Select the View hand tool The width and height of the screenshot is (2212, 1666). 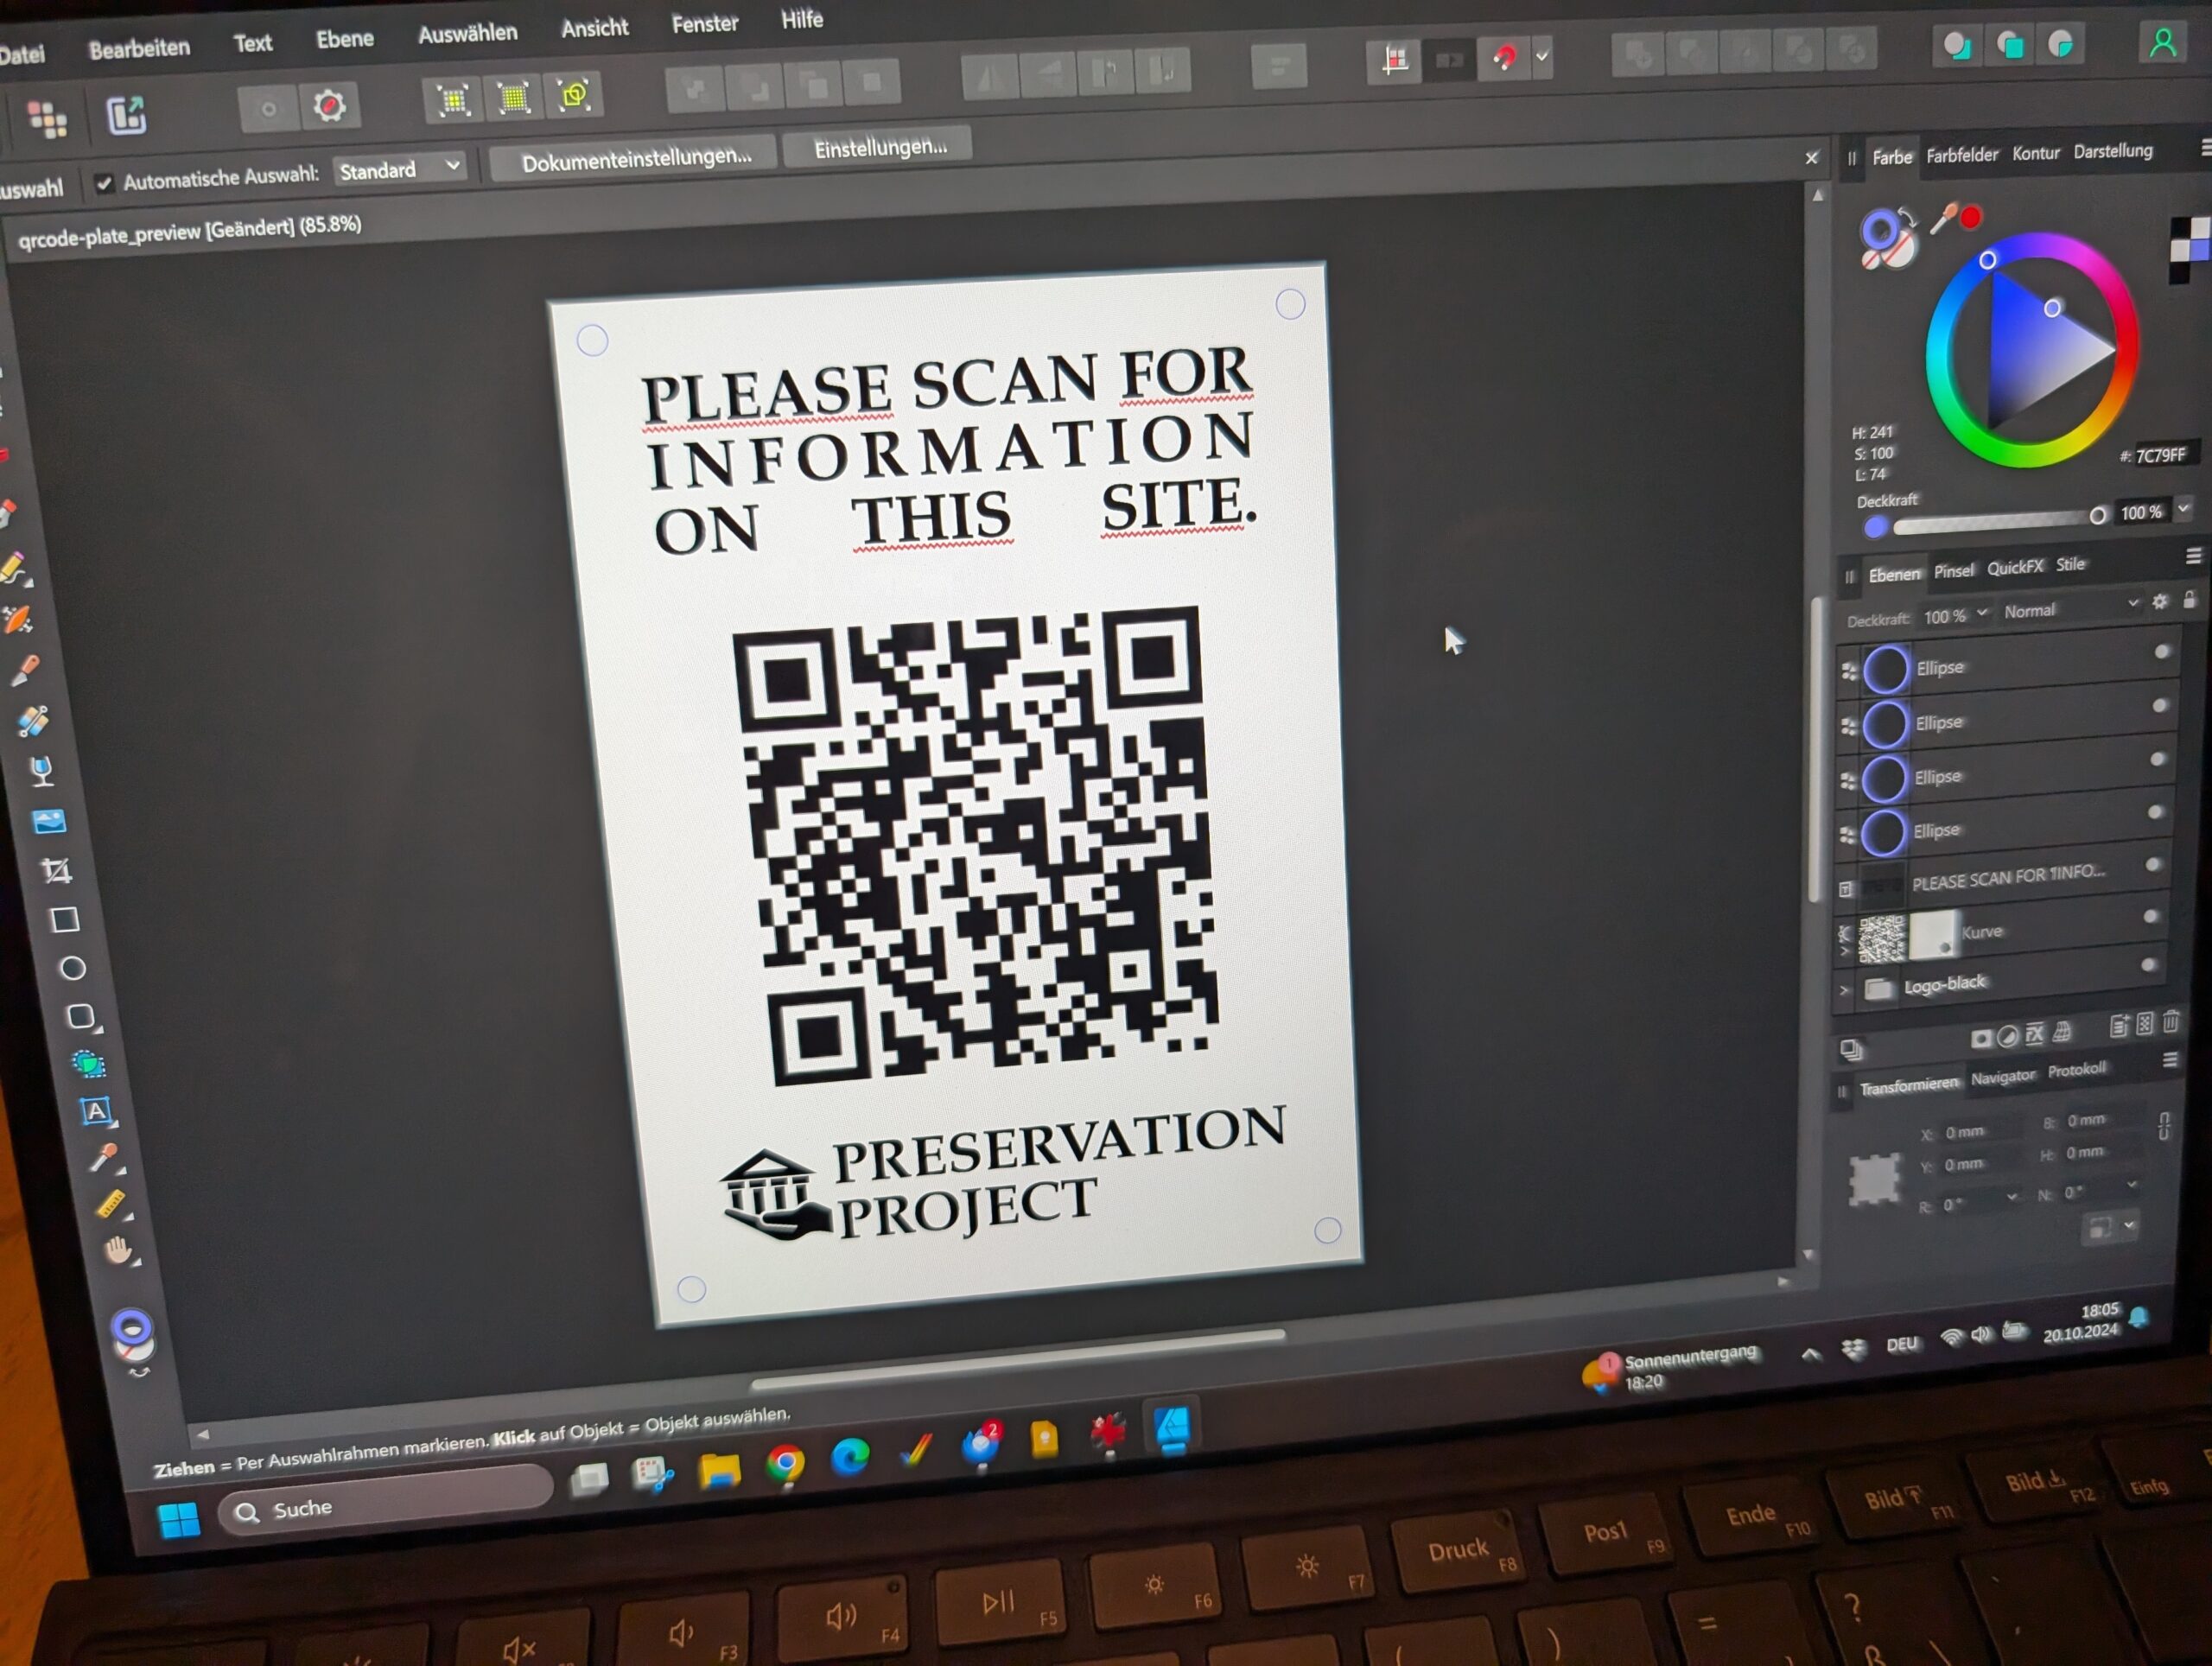pyautogui.click(x=120, y=1250)
